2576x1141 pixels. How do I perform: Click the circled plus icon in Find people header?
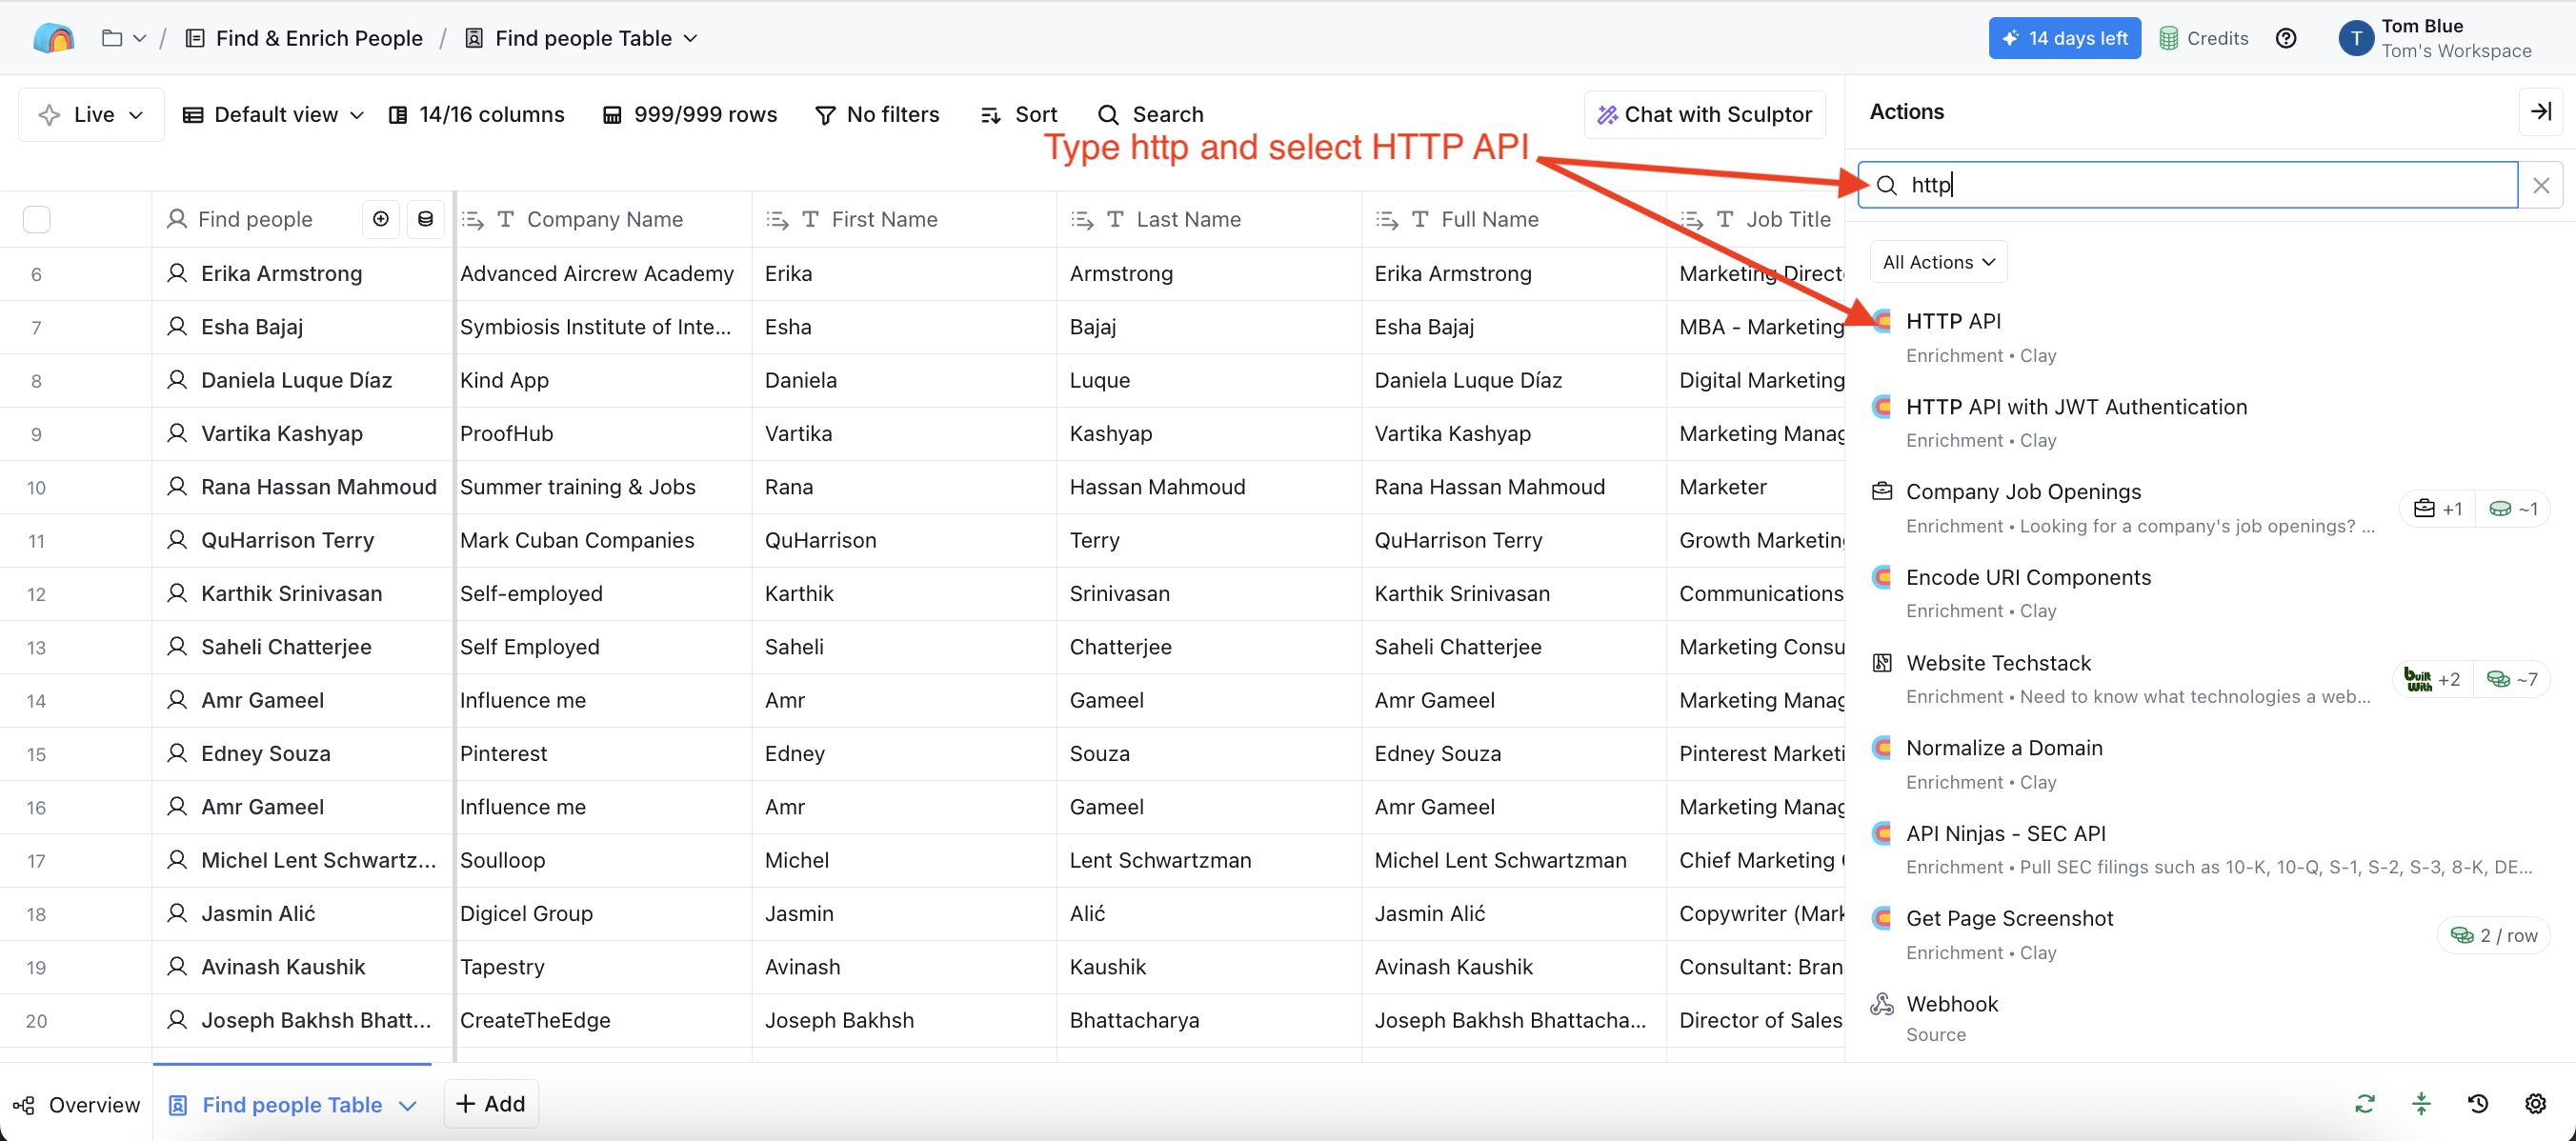pos(381,219)
